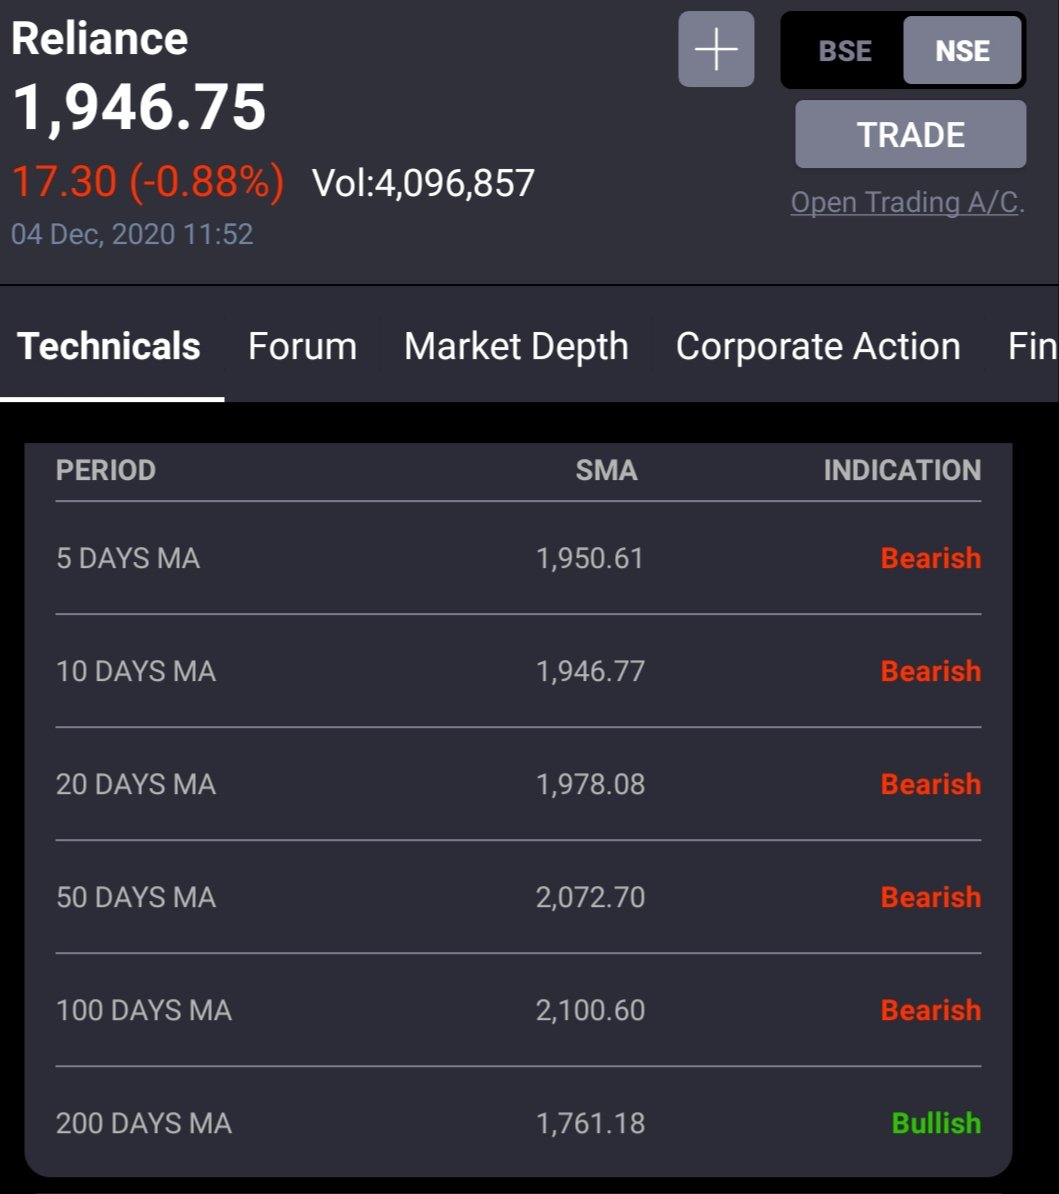Go to the Forum tab
Image resolution: width=1059 pixels, height=1194 pixels.
click(x=302, y=346)
